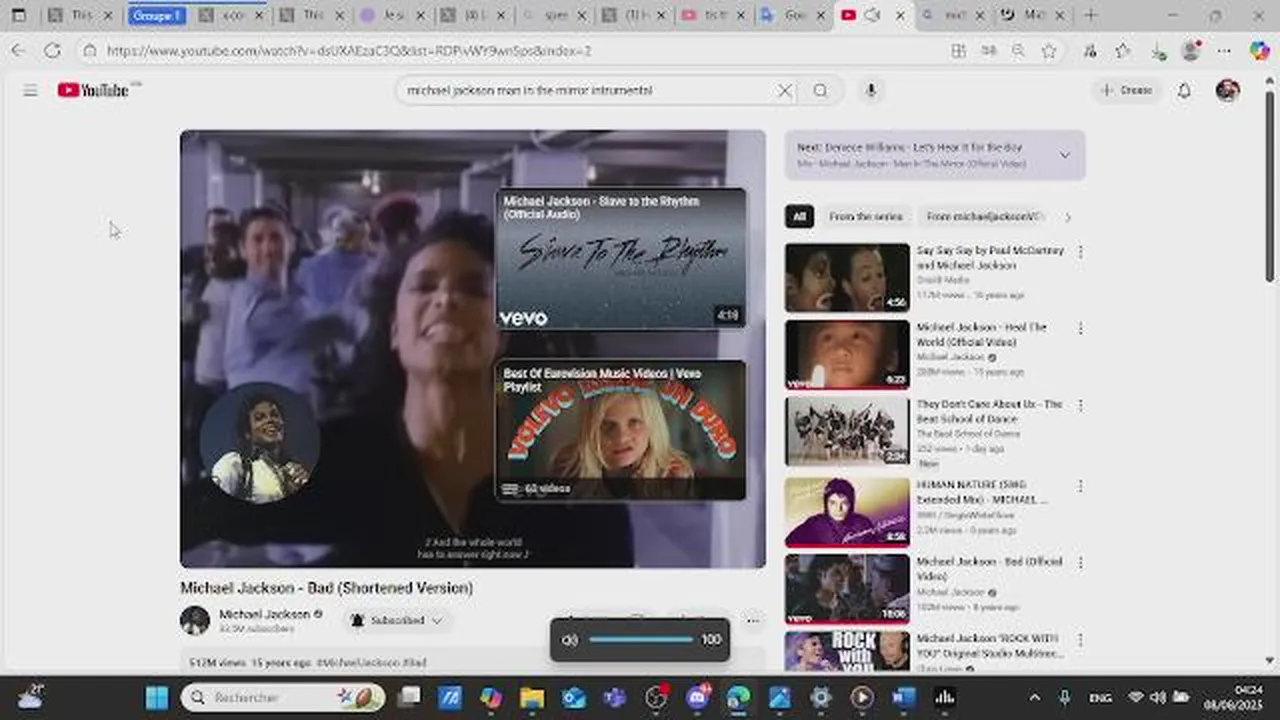Show more filter chips arrow
The image size is (1280, 720).
click(1068, 217)
